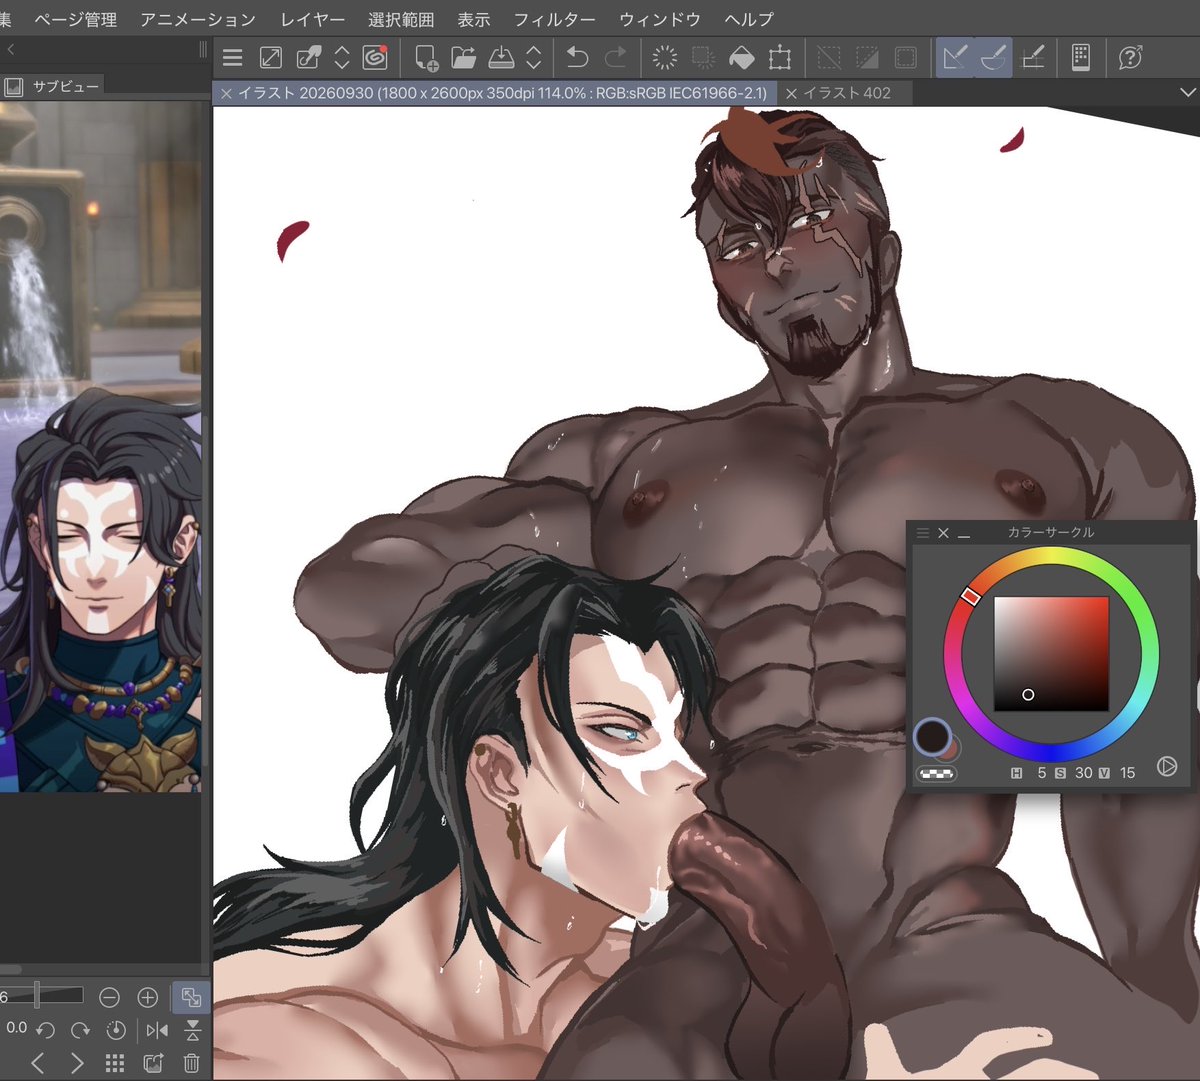Open the 表示 menu

474,19
